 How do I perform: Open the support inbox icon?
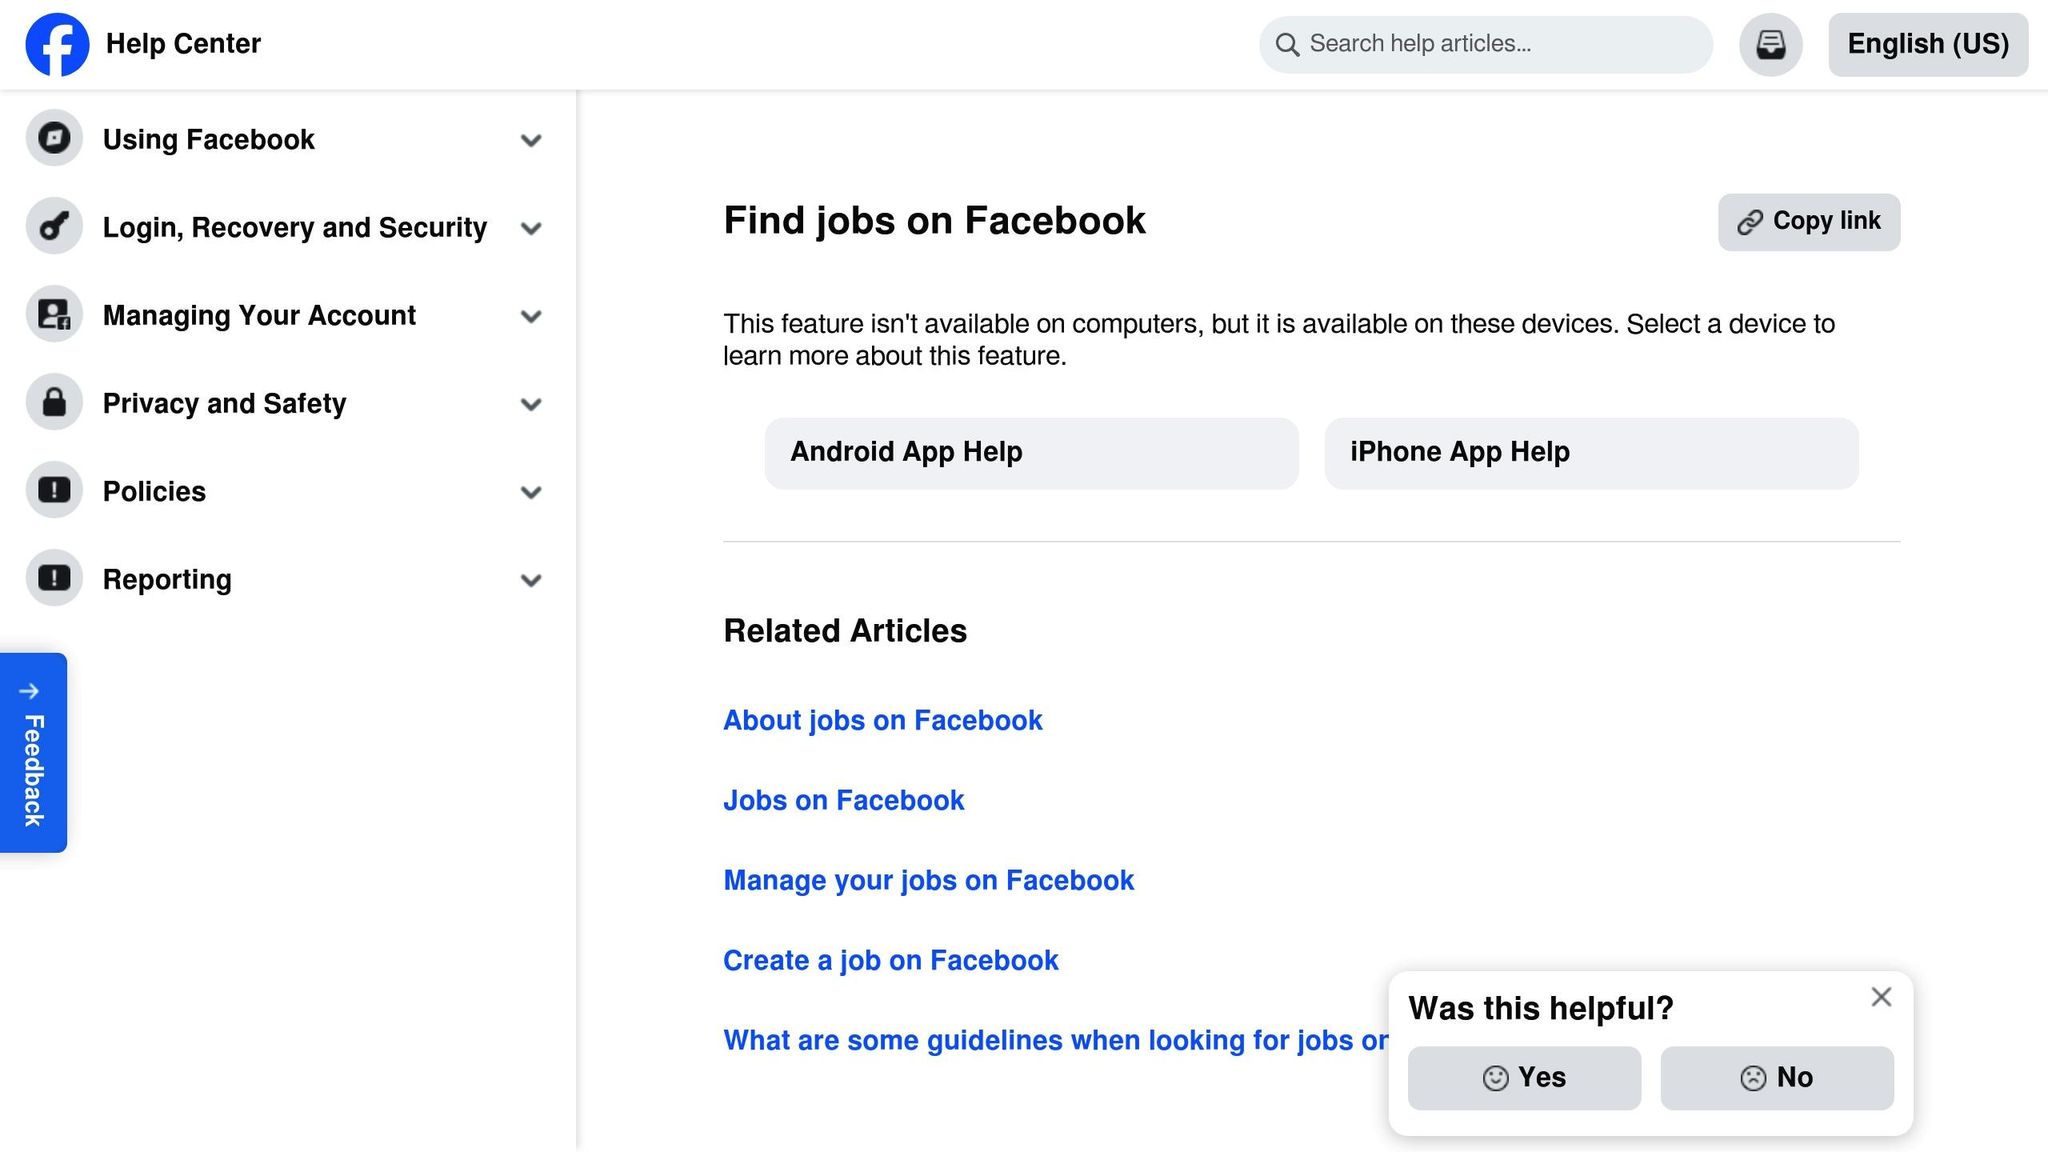tap(1770, 44)
